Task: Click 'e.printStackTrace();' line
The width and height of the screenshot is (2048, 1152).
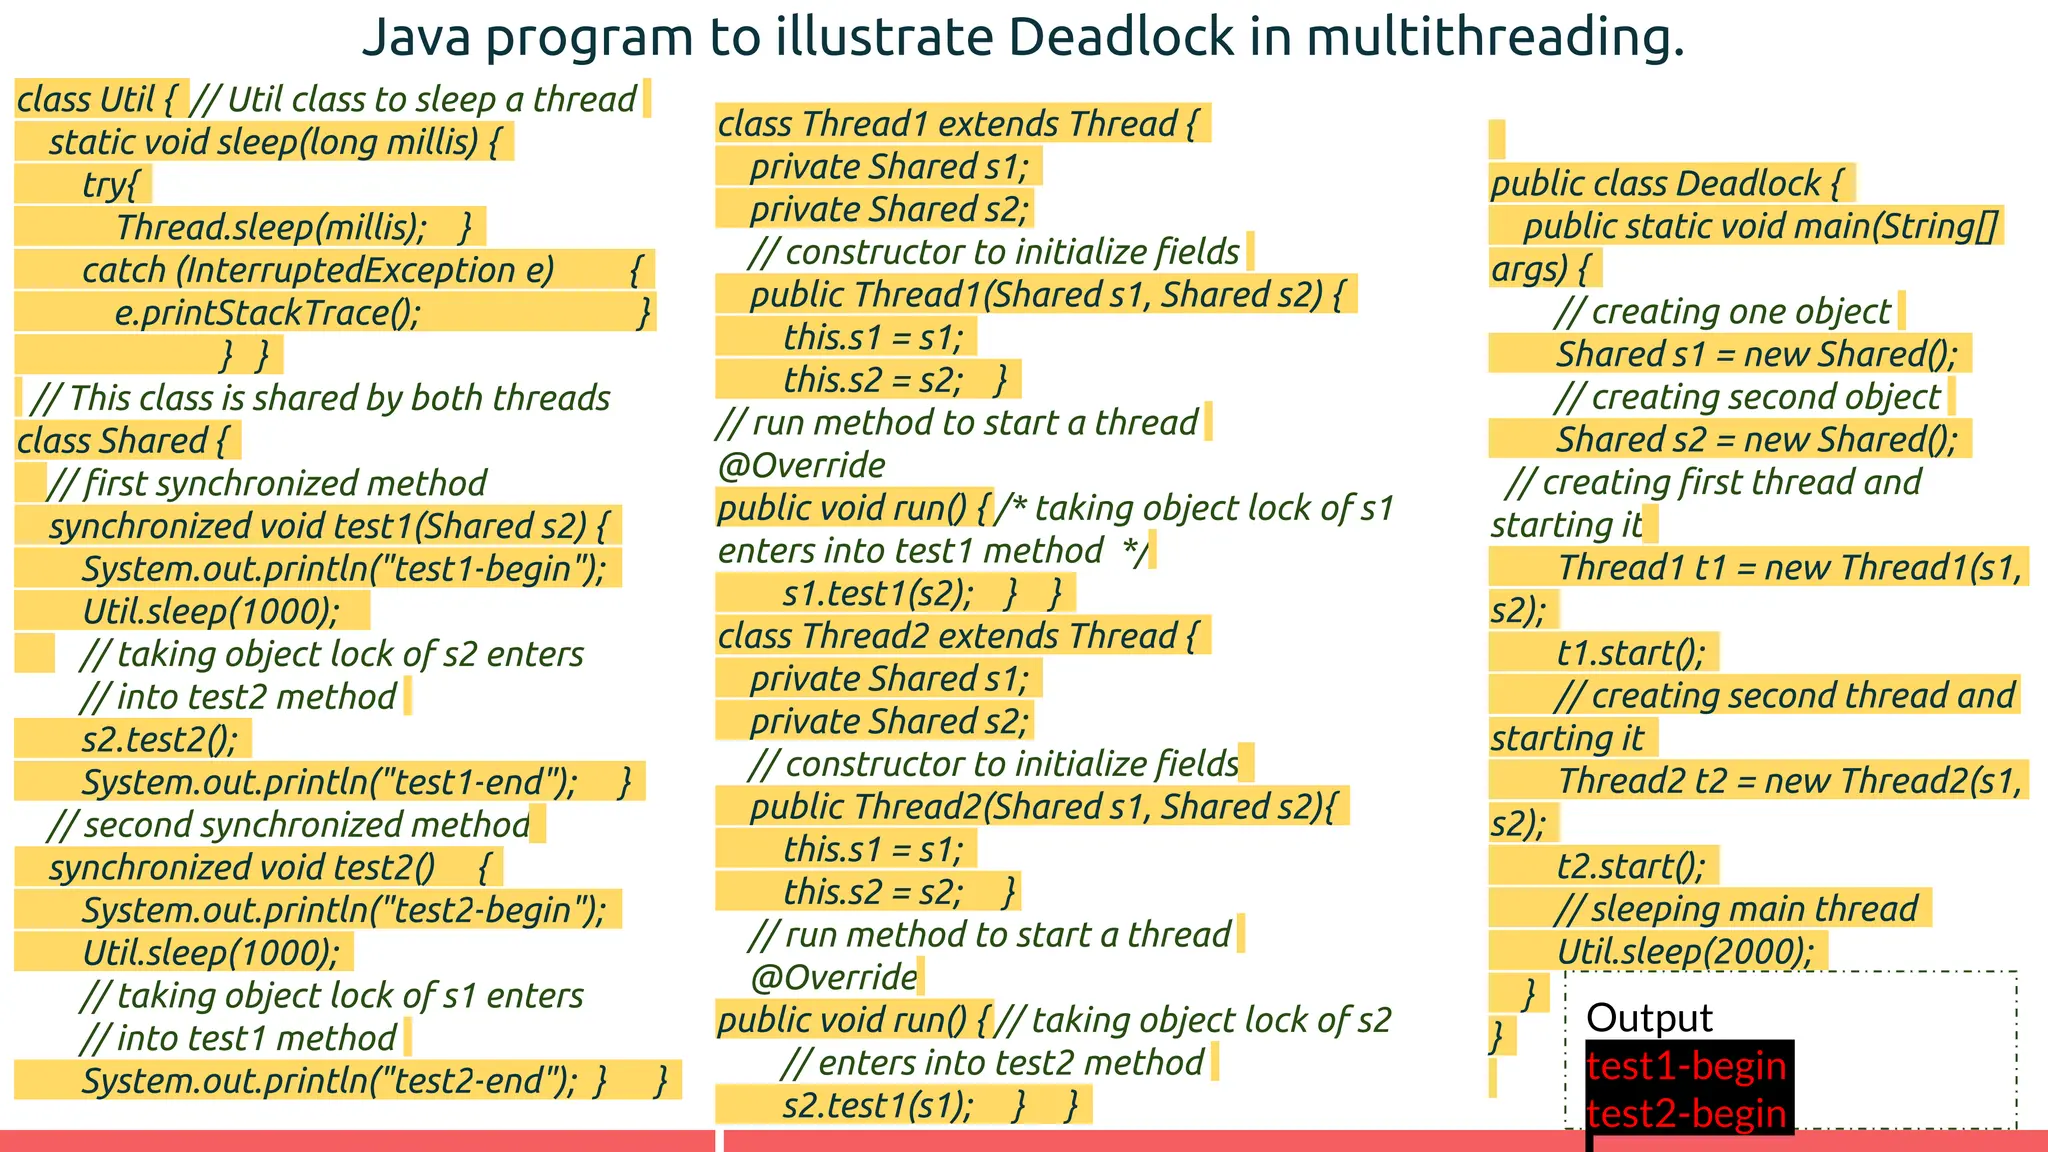Action: (268, 313)
